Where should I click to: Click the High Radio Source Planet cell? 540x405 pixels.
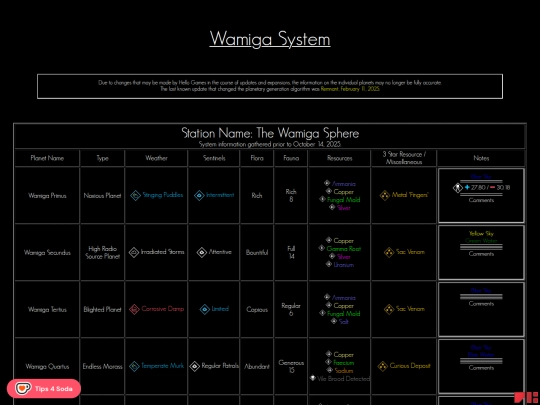point(102,252)
